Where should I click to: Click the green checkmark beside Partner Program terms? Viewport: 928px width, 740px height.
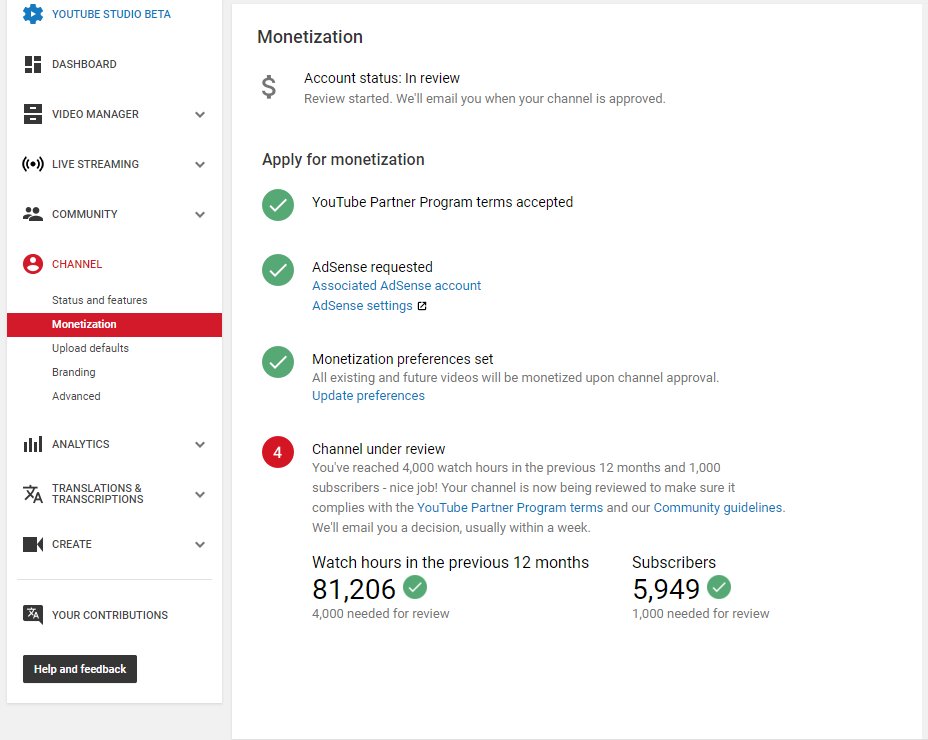coord(278,205)
